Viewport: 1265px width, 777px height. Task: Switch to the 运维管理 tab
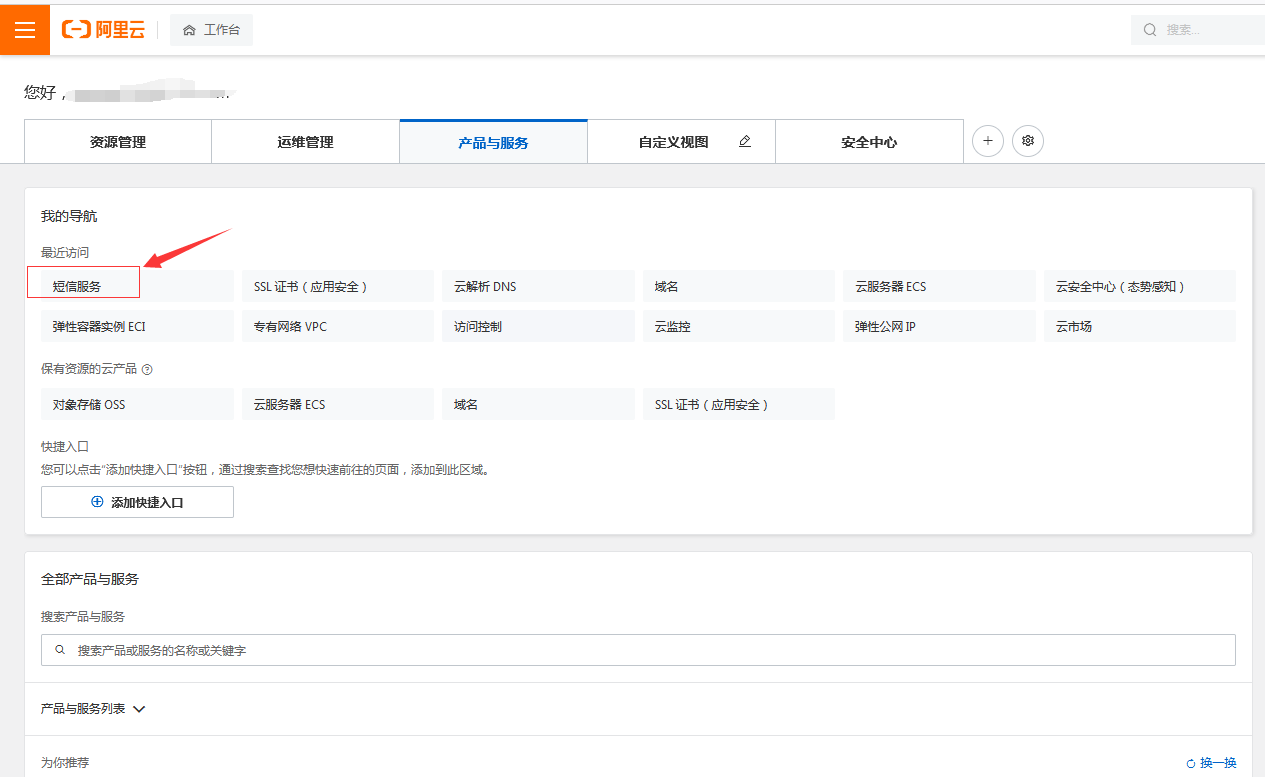pyautogui.click(x=305, y=142)
